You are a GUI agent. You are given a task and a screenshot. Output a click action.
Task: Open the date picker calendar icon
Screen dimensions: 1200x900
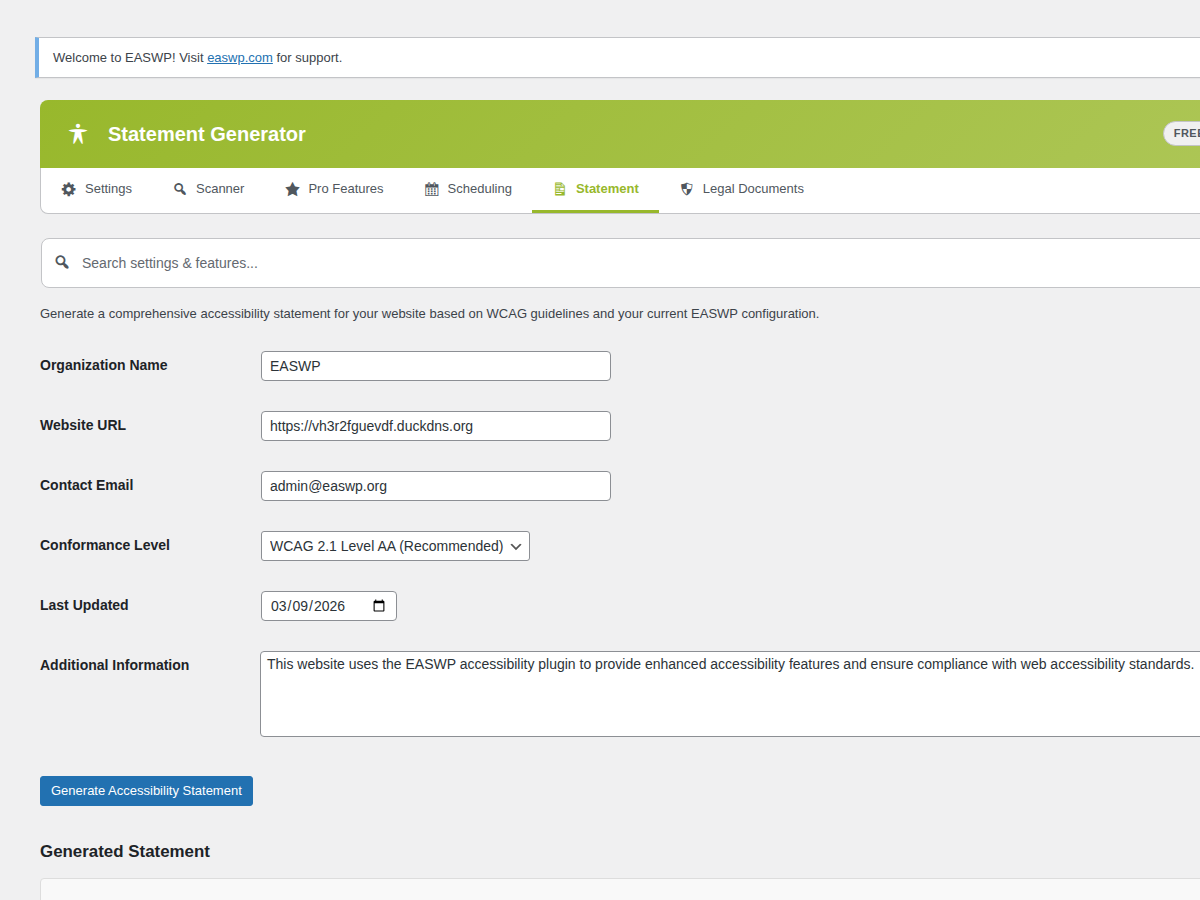(x=379, y=606)
